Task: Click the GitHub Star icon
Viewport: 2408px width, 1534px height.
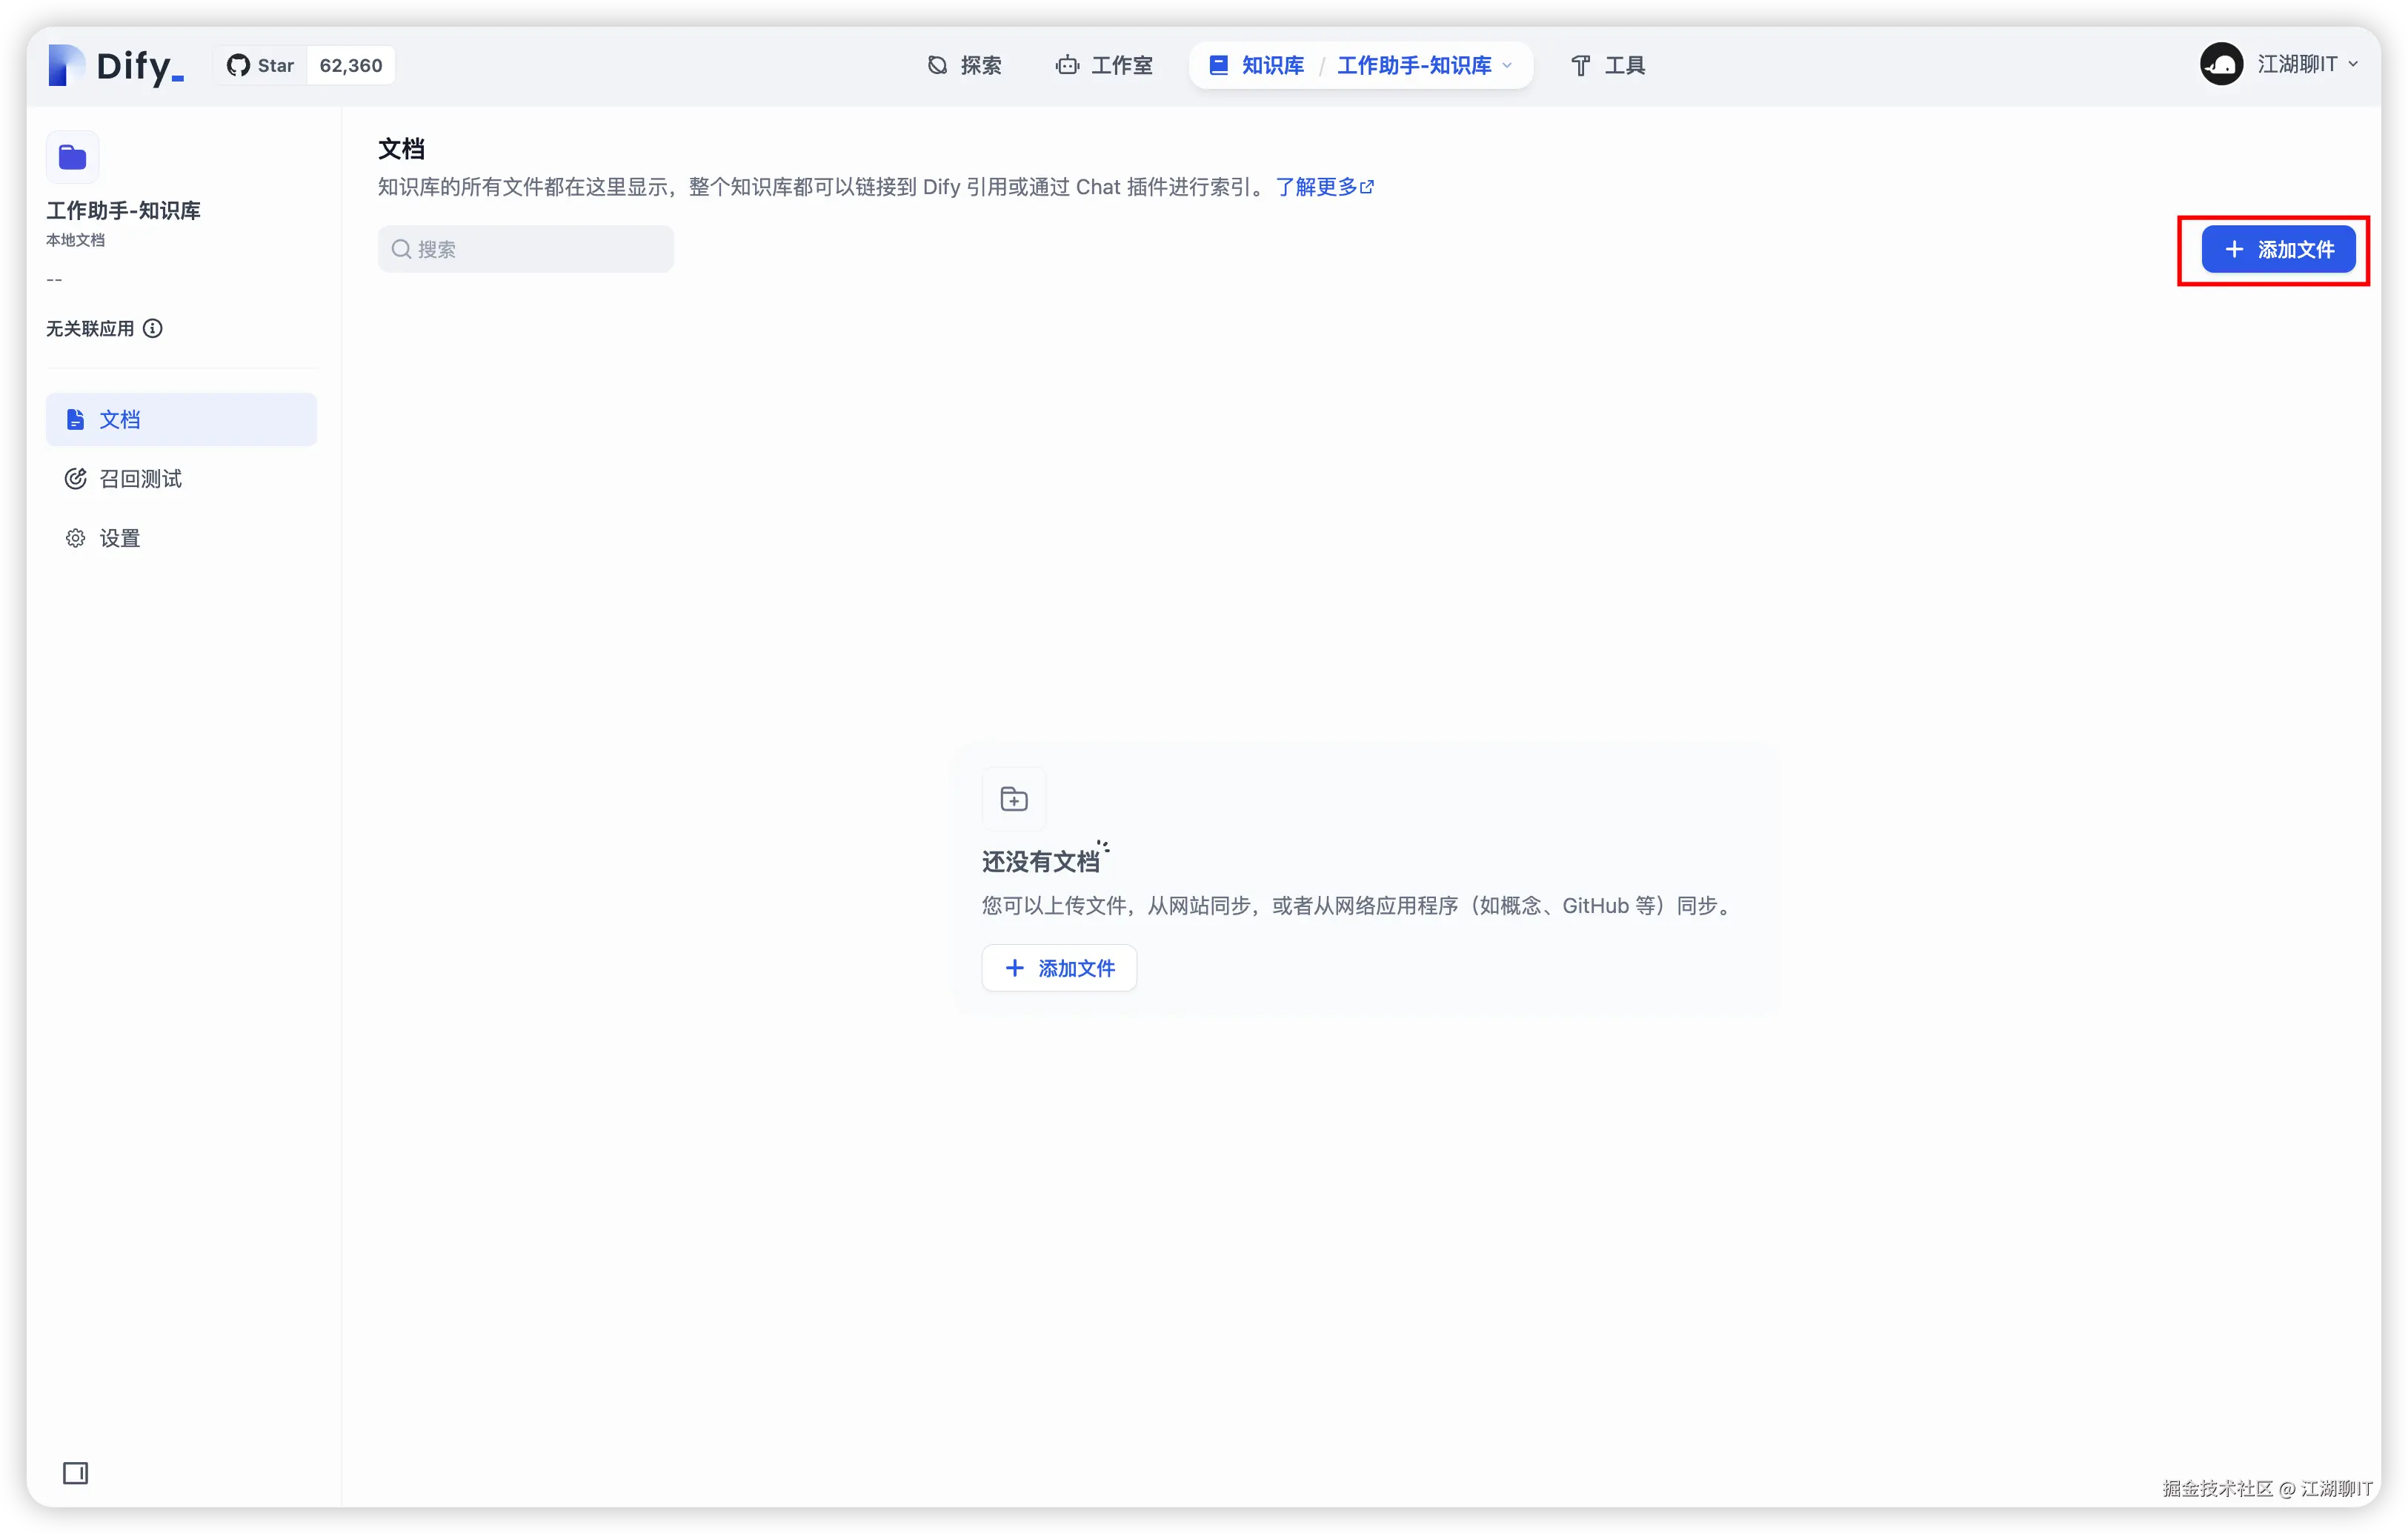Action: [x=238, y=64]
